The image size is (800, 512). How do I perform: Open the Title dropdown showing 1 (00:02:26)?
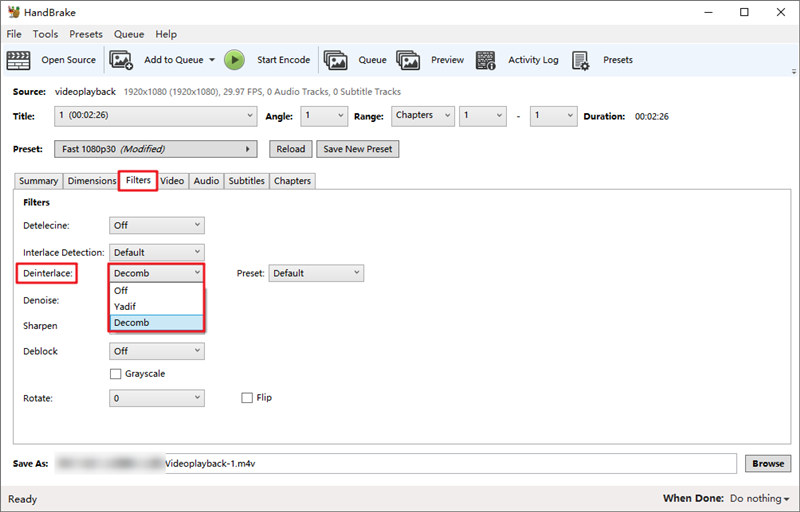tap(156, 116)
